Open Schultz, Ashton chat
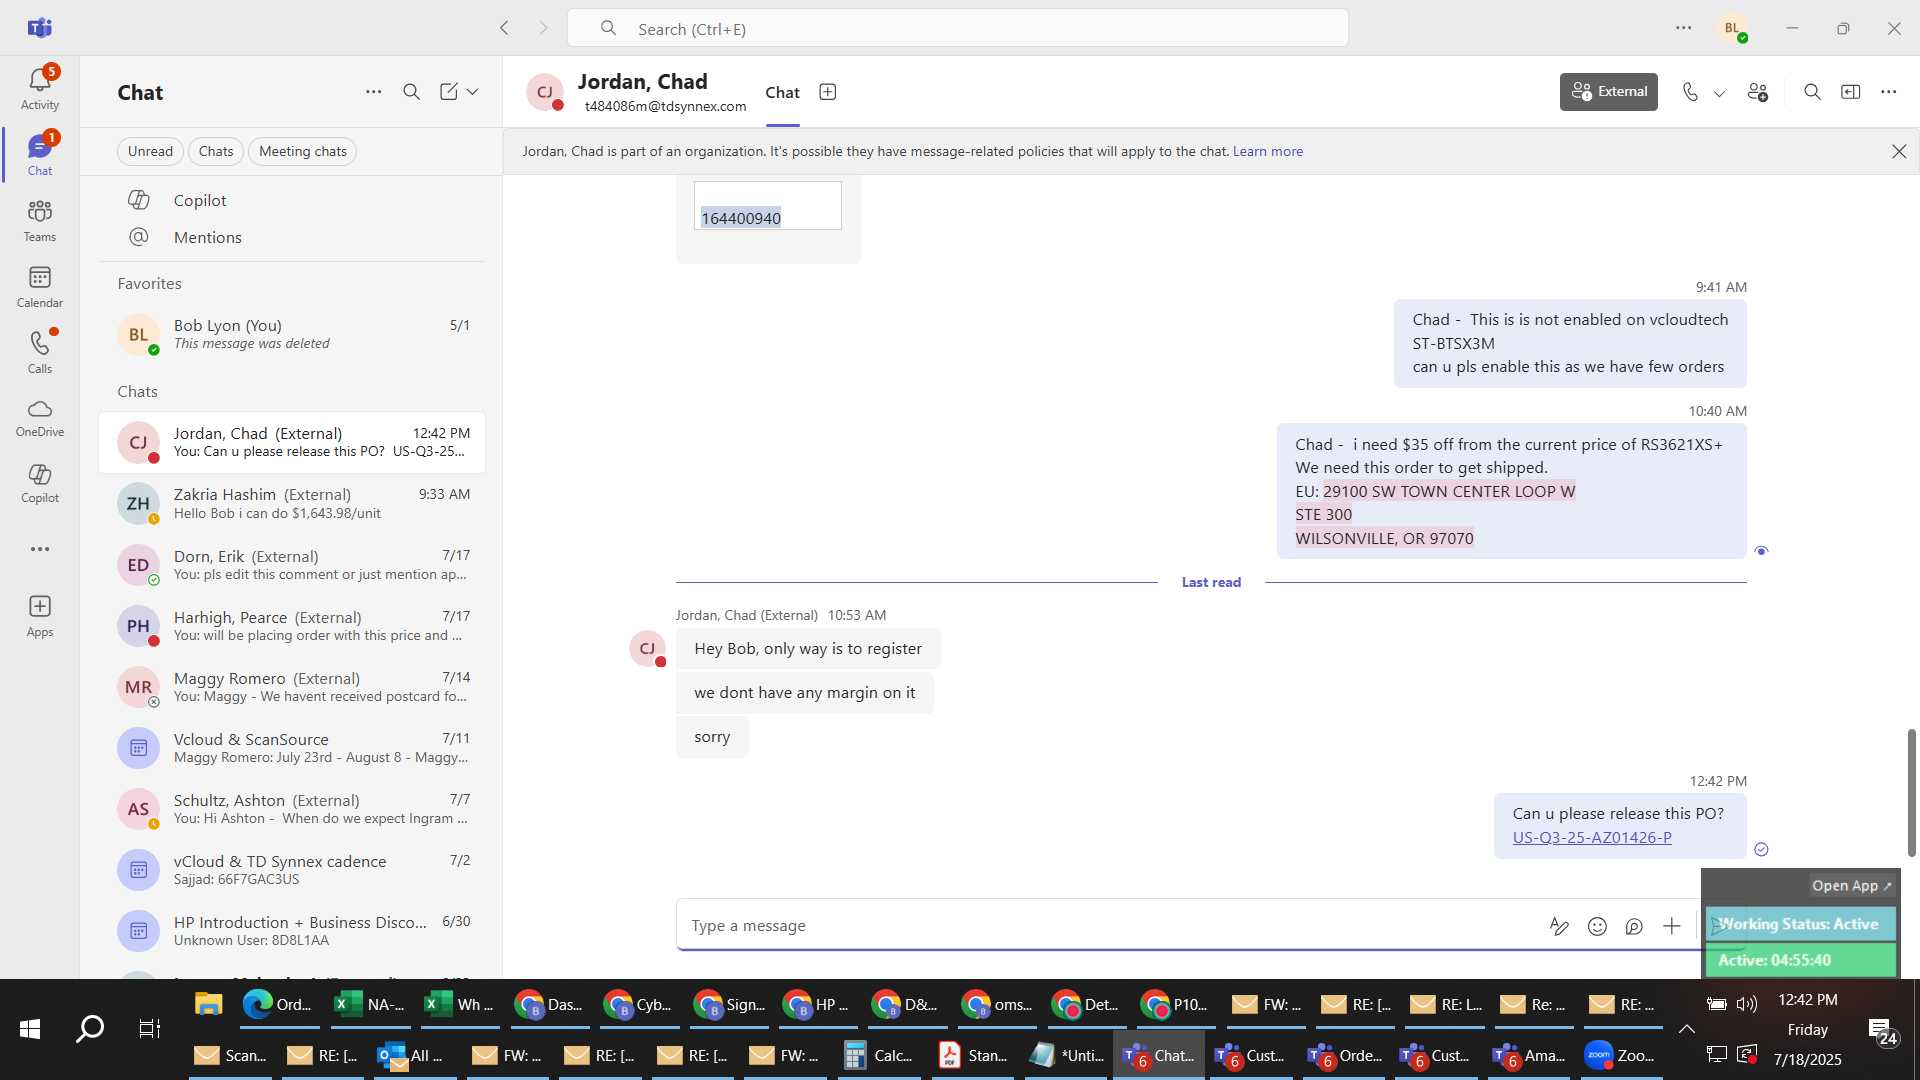This screenshot has width=1920, height=1080. pyautogui.click(x=292, y=808)
